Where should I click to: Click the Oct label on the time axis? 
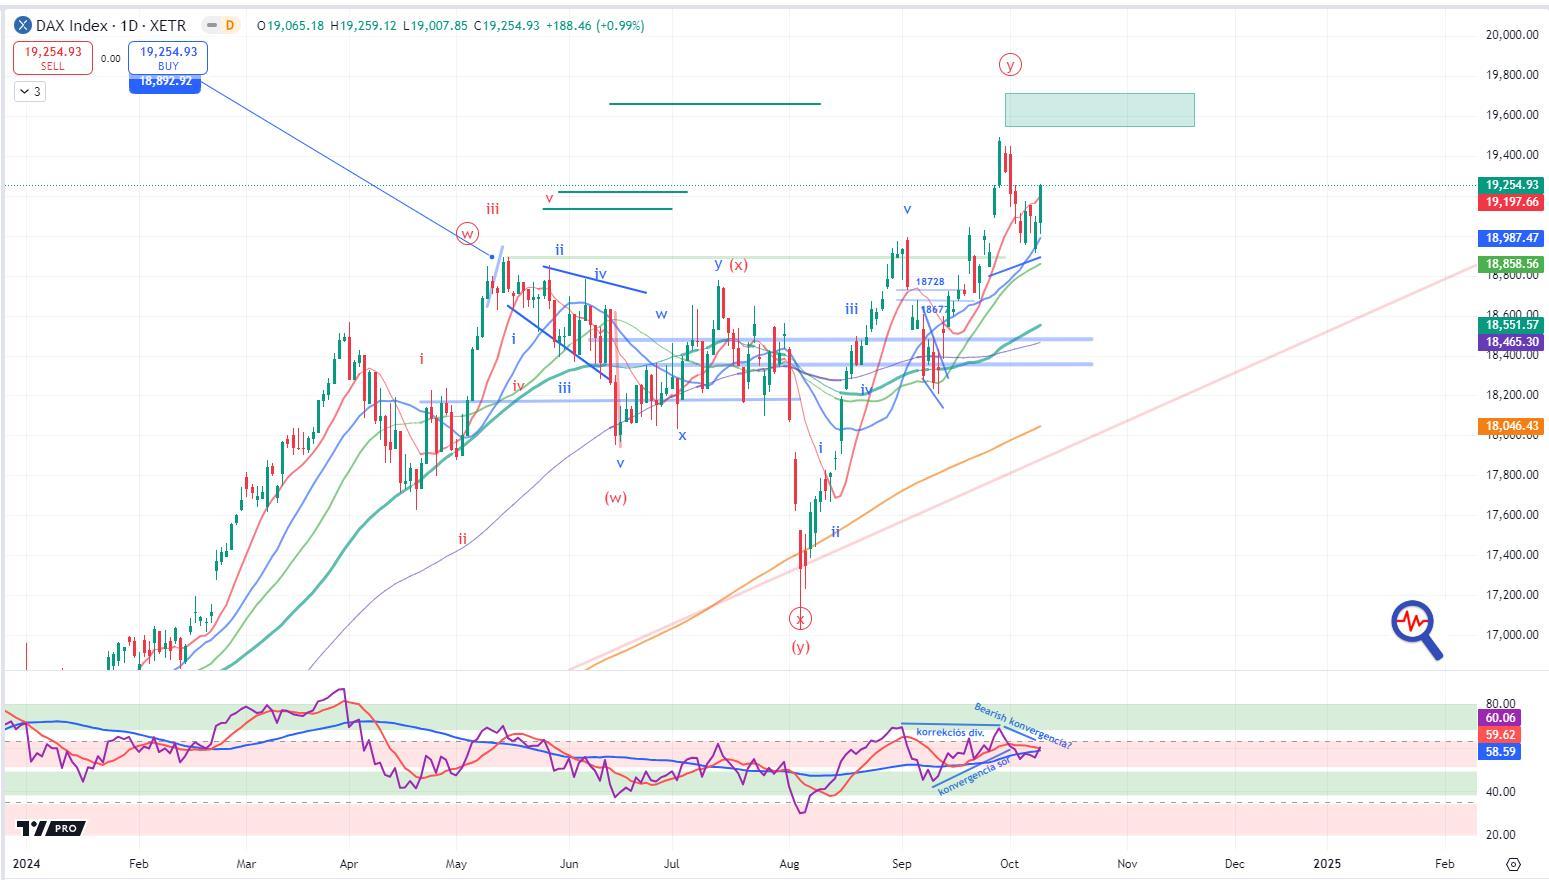click(x=1009, y=863)
